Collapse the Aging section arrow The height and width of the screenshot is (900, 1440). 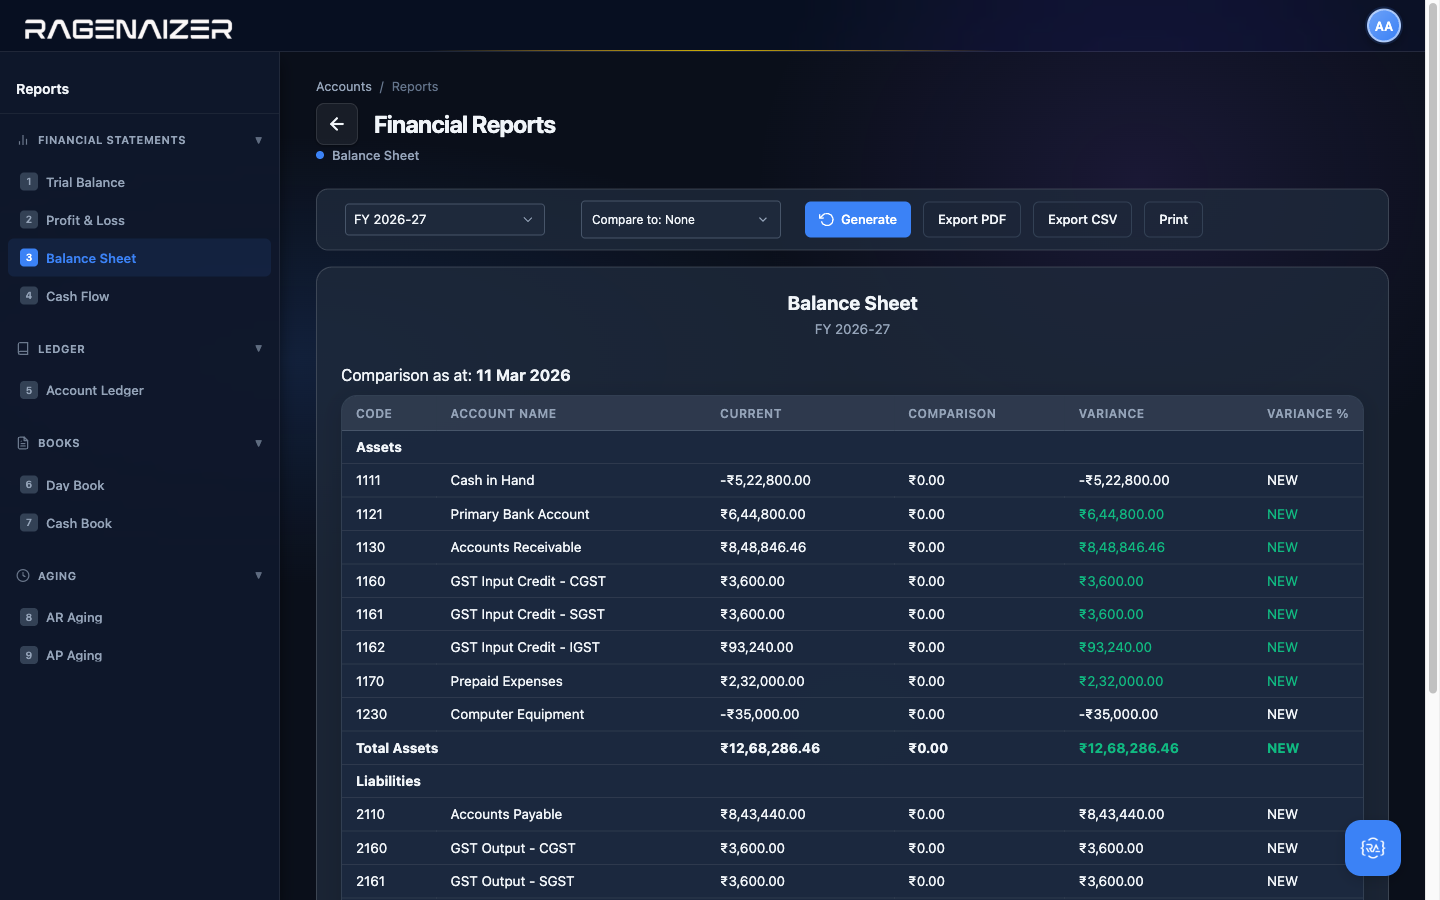click(259, 576)
